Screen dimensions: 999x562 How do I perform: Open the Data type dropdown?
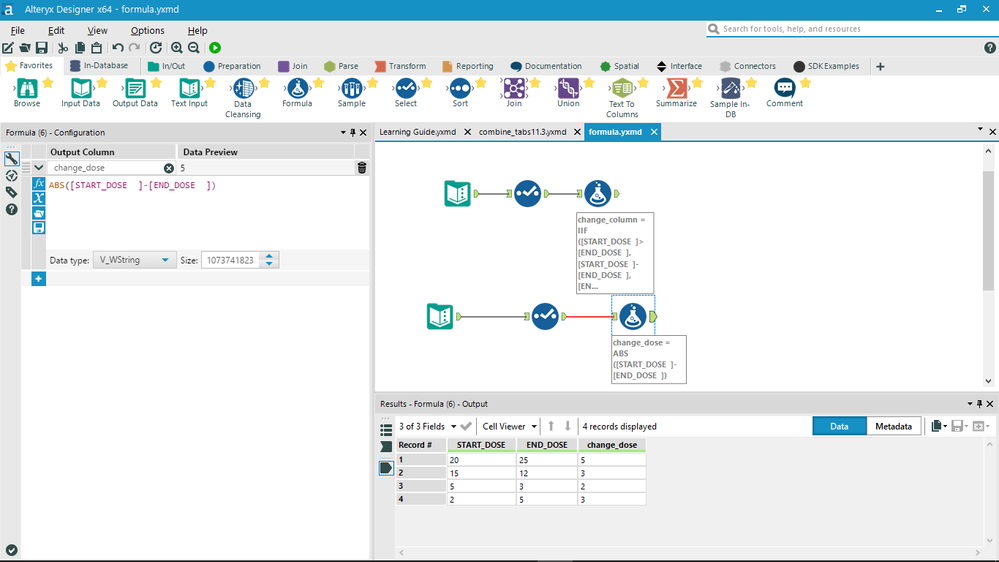pyautogui.click(x=133, y=260)
